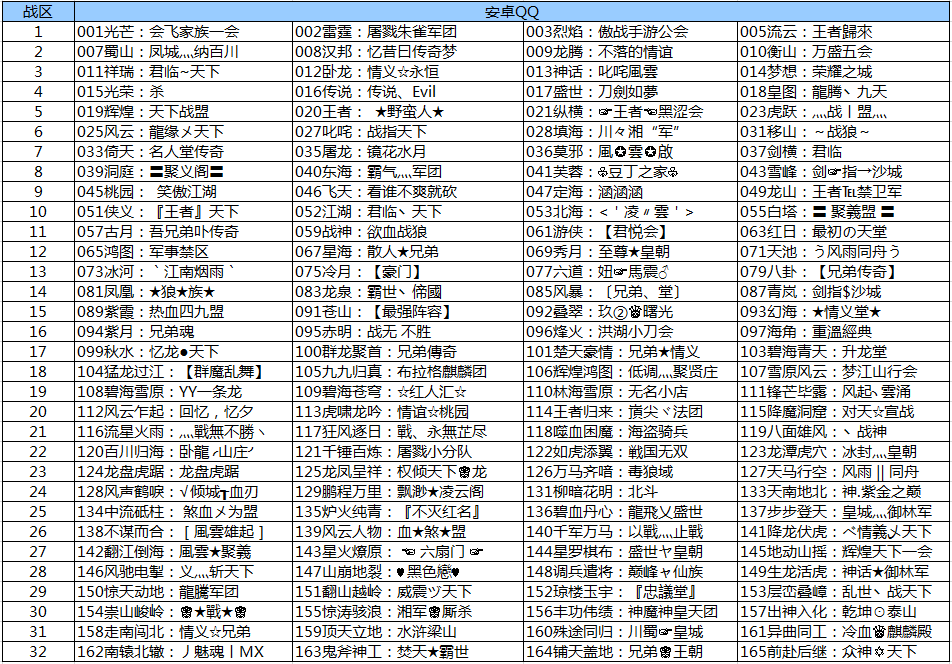Select cell 063红日：最初の天堂
The width and height of the screenshot is (952, 664).
coord(843,232)
